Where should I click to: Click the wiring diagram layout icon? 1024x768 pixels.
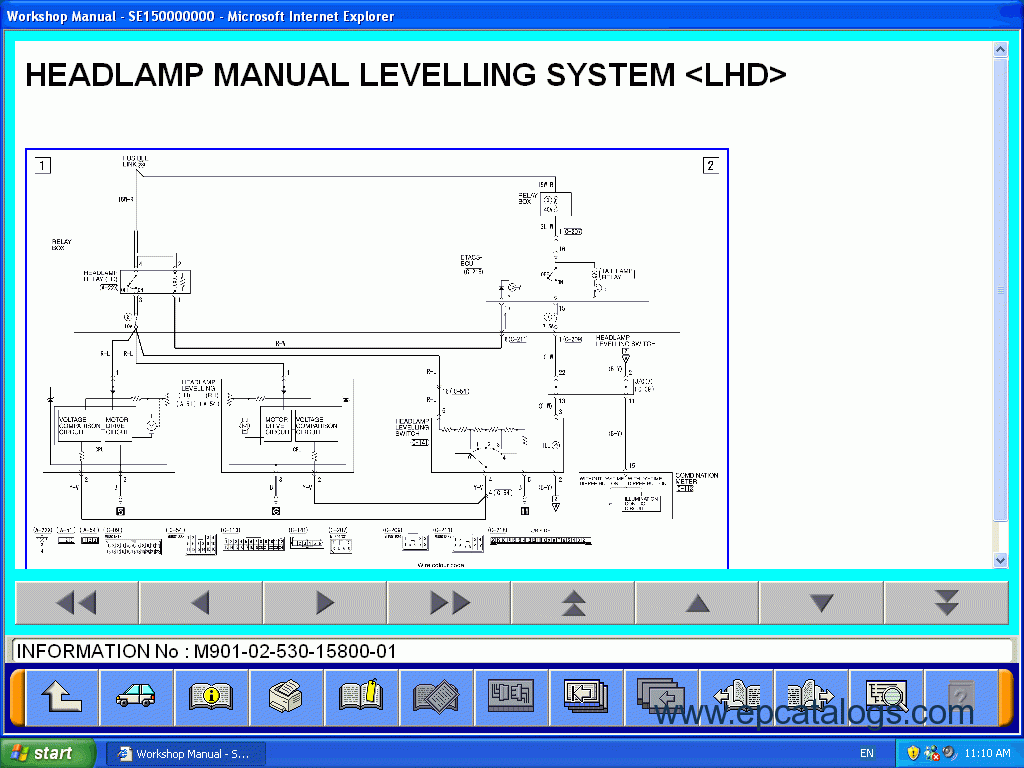511,697
